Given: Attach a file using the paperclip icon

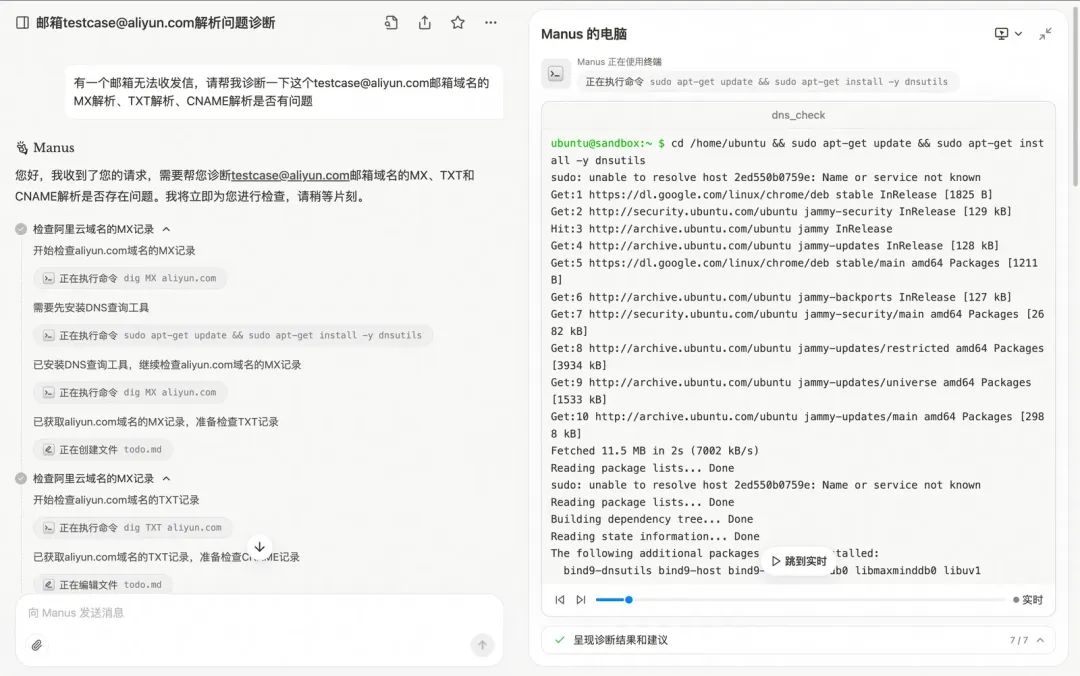Looking at the screenshot, I should (x=37, y=645).
